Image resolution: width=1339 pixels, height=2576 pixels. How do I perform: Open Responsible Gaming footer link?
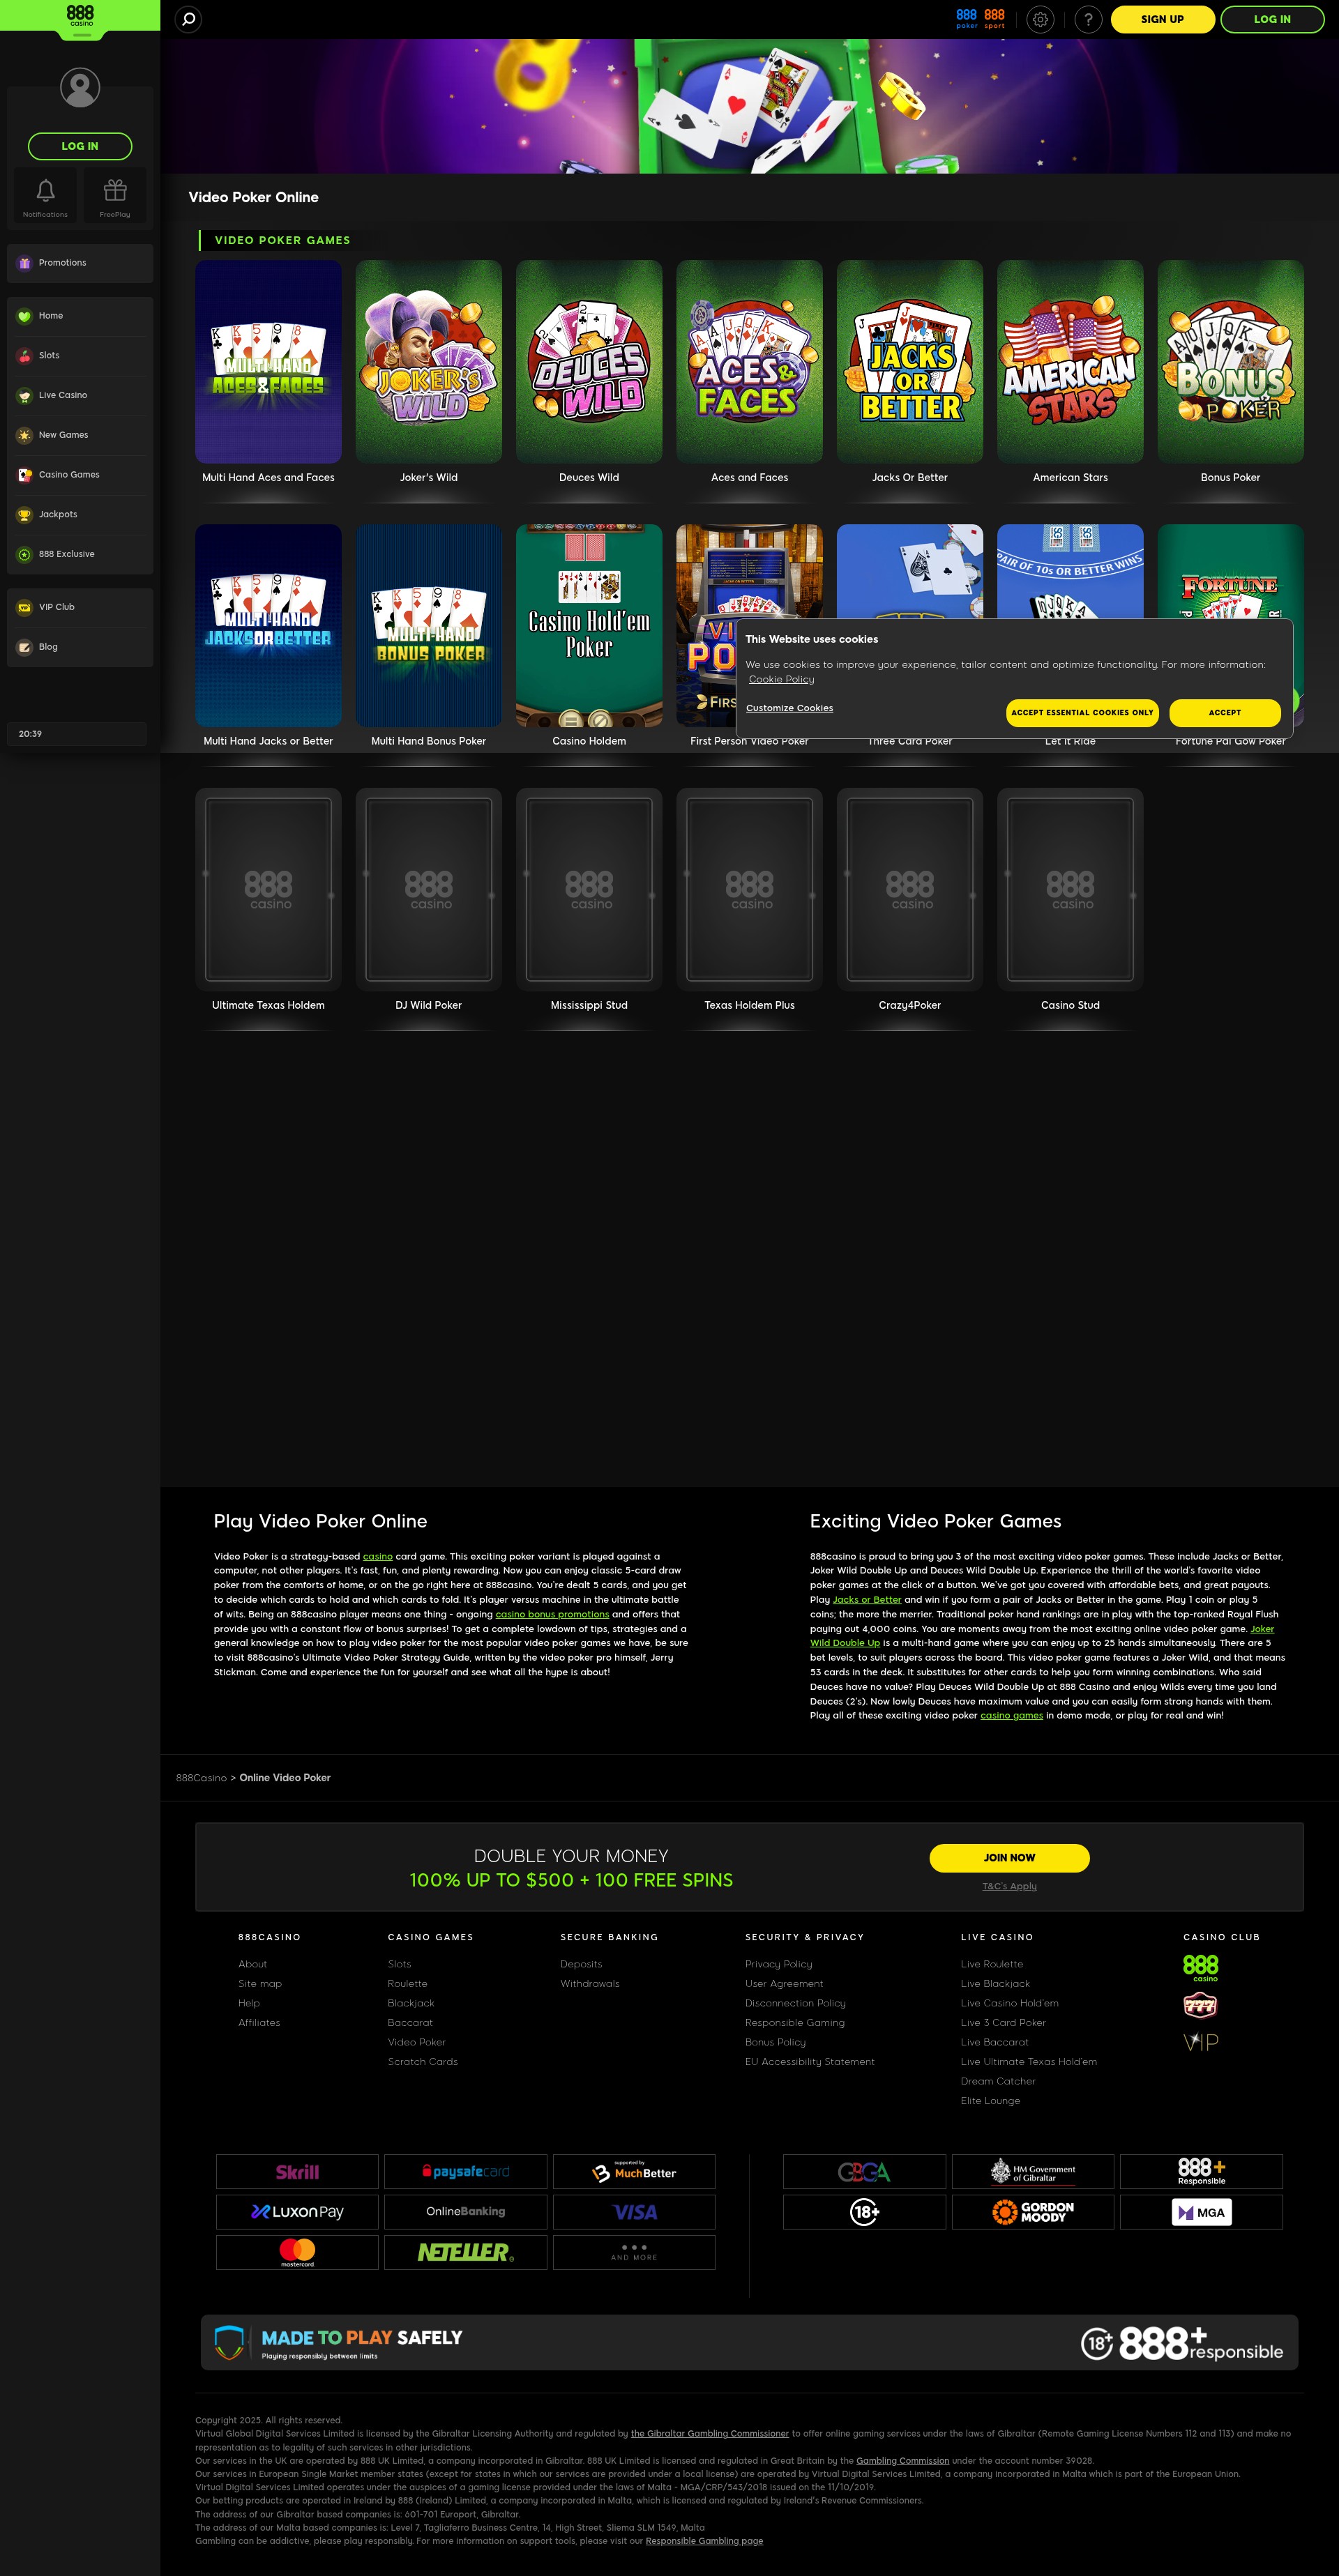coord(795,2022)
